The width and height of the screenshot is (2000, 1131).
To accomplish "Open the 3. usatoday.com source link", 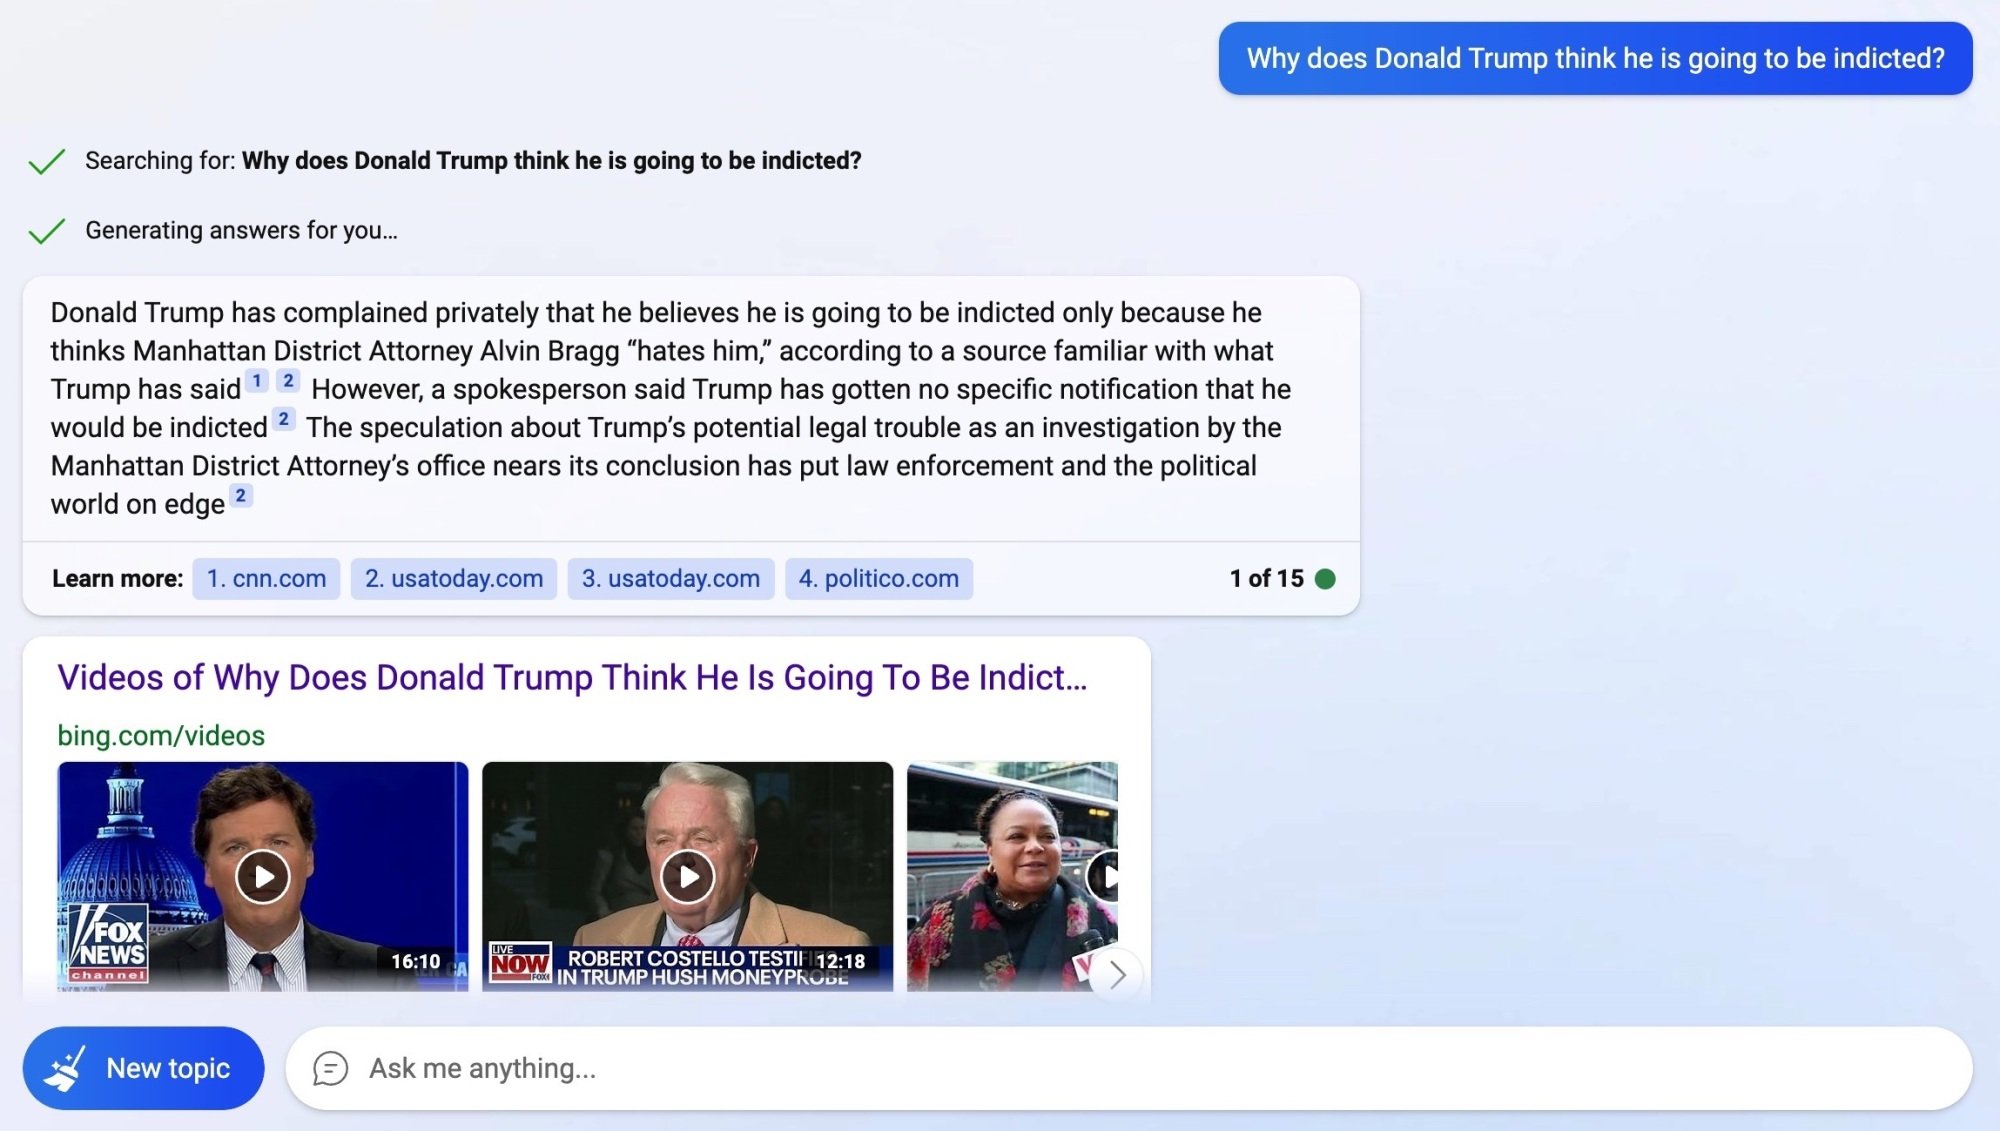I will click(671, 578).
